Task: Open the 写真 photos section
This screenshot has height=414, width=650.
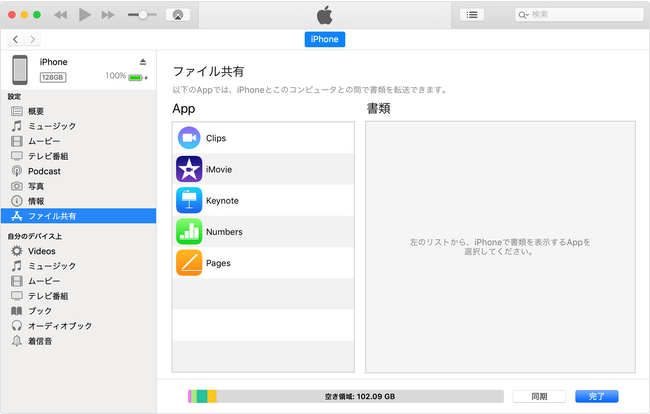Action: pyautogui.click(x=78, y=186)
